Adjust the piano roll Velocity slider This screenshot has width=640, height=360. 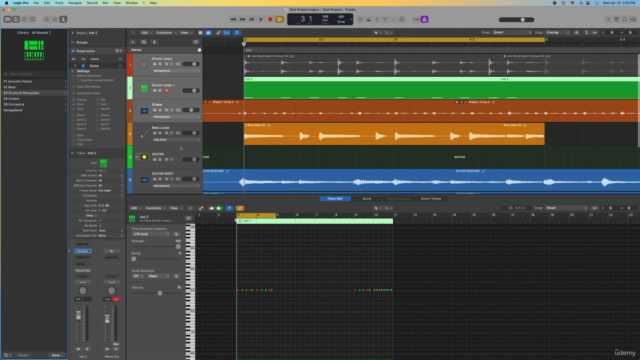[x=156, y=293]
